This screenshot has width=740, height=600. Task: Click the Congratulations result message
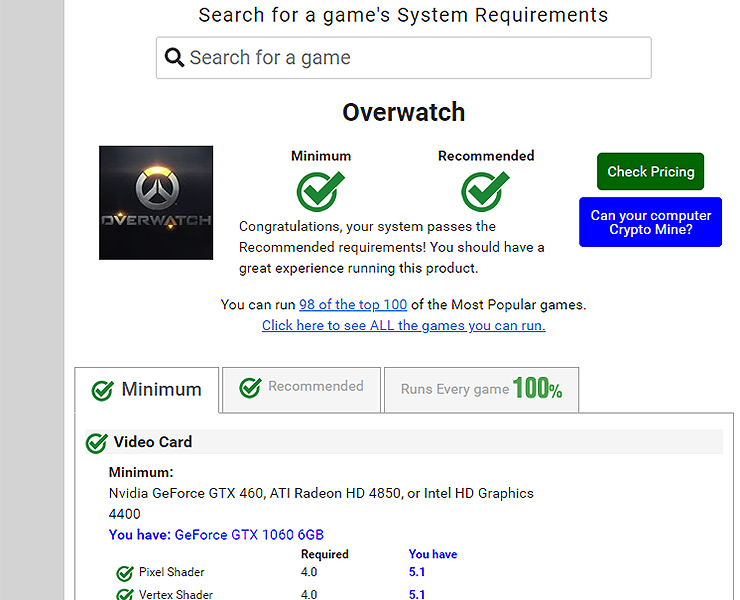tap(391, 247)
